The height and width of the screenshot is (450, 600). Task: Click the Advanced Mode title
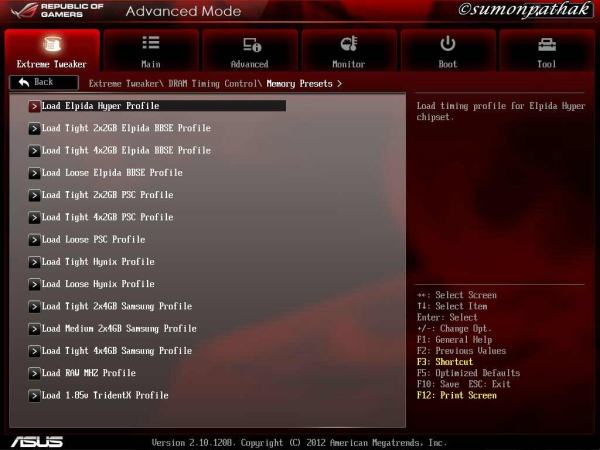point(183,11)
